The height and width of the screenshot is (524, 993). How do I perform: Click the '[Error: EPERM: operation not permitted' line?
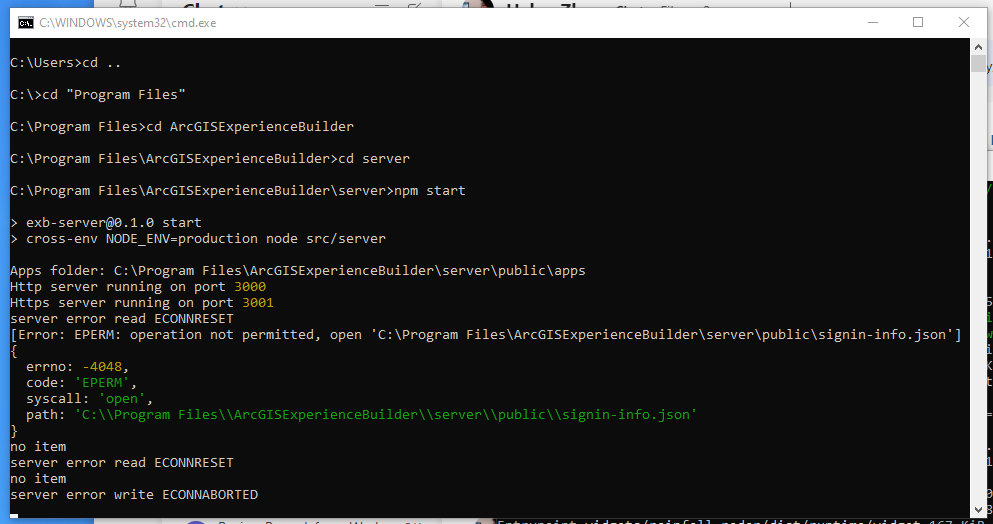[x=486, y=335]
